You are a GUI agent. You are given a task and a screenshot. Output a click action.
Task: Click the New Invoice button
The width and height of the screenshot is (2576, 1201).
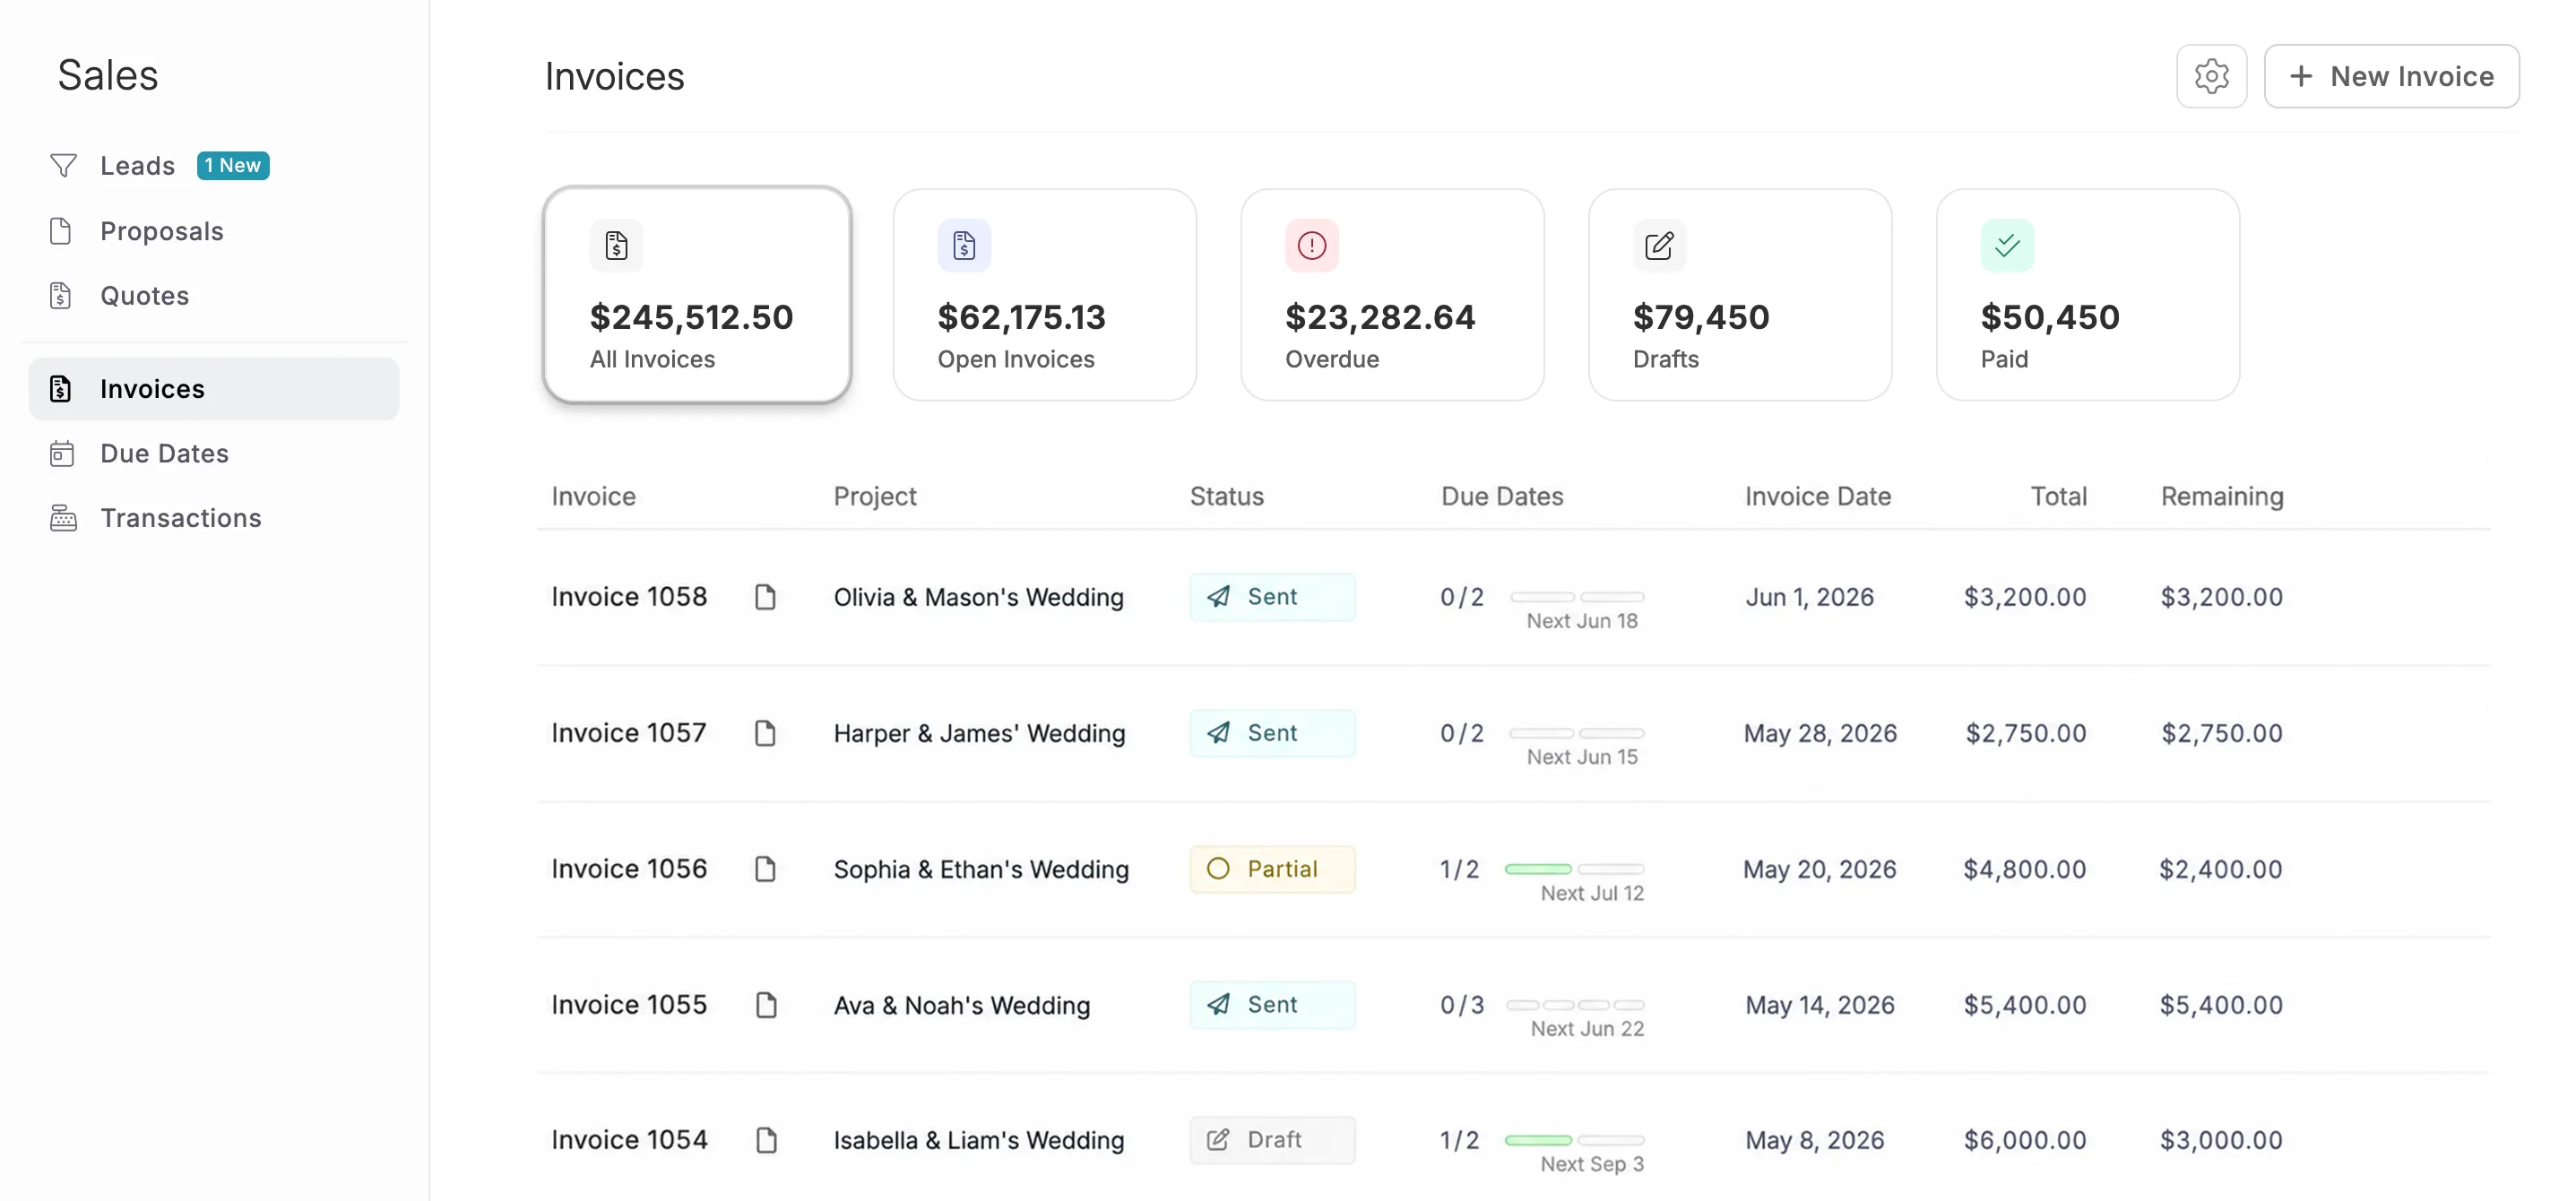[2391, 76]
